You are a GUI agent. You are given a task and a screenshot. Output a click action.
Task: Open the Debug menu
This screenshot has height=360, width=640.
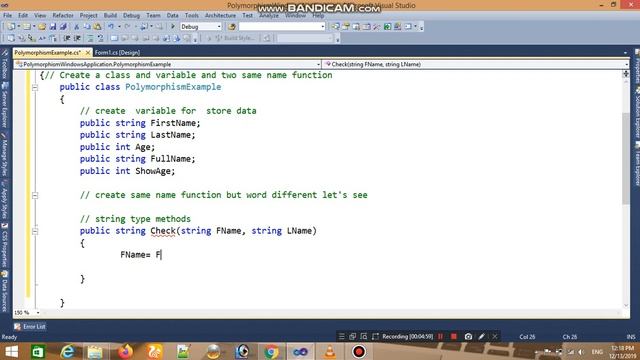pyautogui.click(x=131, y=15)
